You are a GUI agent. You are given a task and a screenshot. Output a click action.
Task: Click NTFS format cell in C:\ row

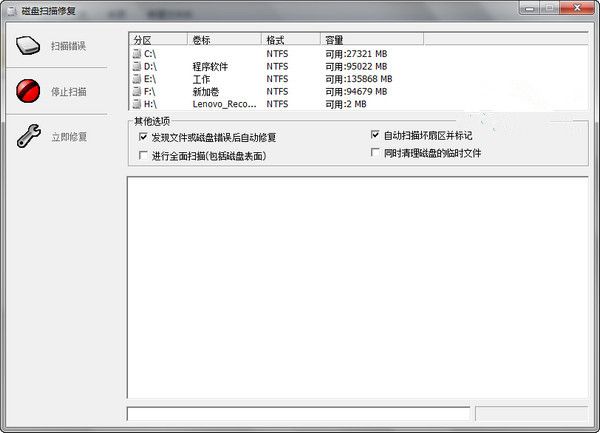pyautogui.click(x=277, y=54)
